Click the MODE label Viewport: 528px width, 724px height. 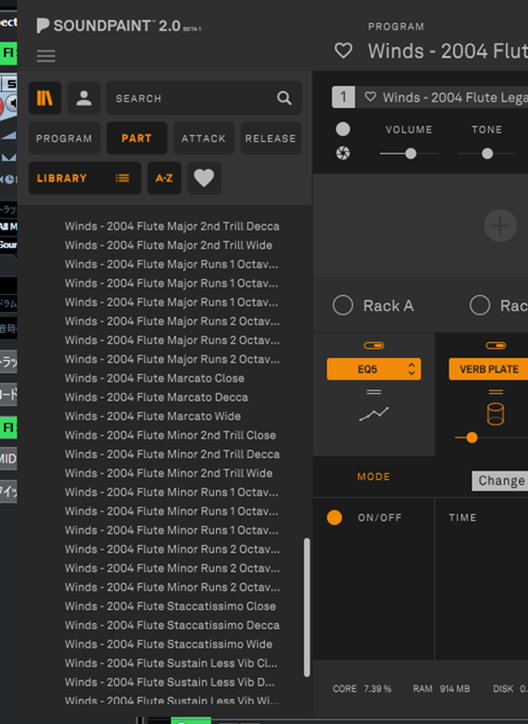[x=373, y=477]
